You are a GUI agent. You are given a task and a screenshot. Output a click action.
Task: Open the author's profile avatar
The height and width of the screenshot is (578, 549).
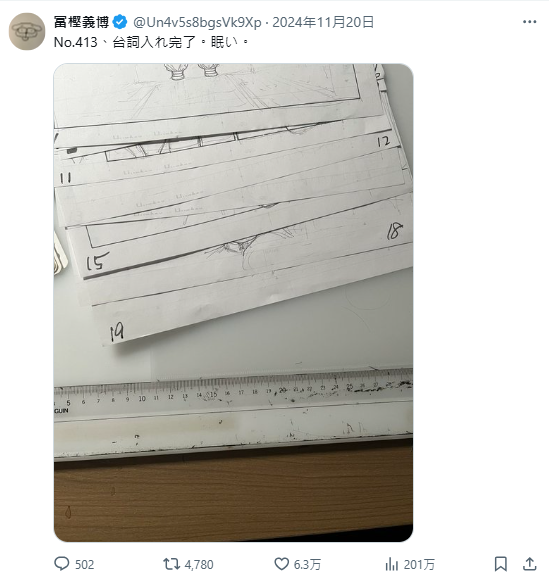(27, 31)
